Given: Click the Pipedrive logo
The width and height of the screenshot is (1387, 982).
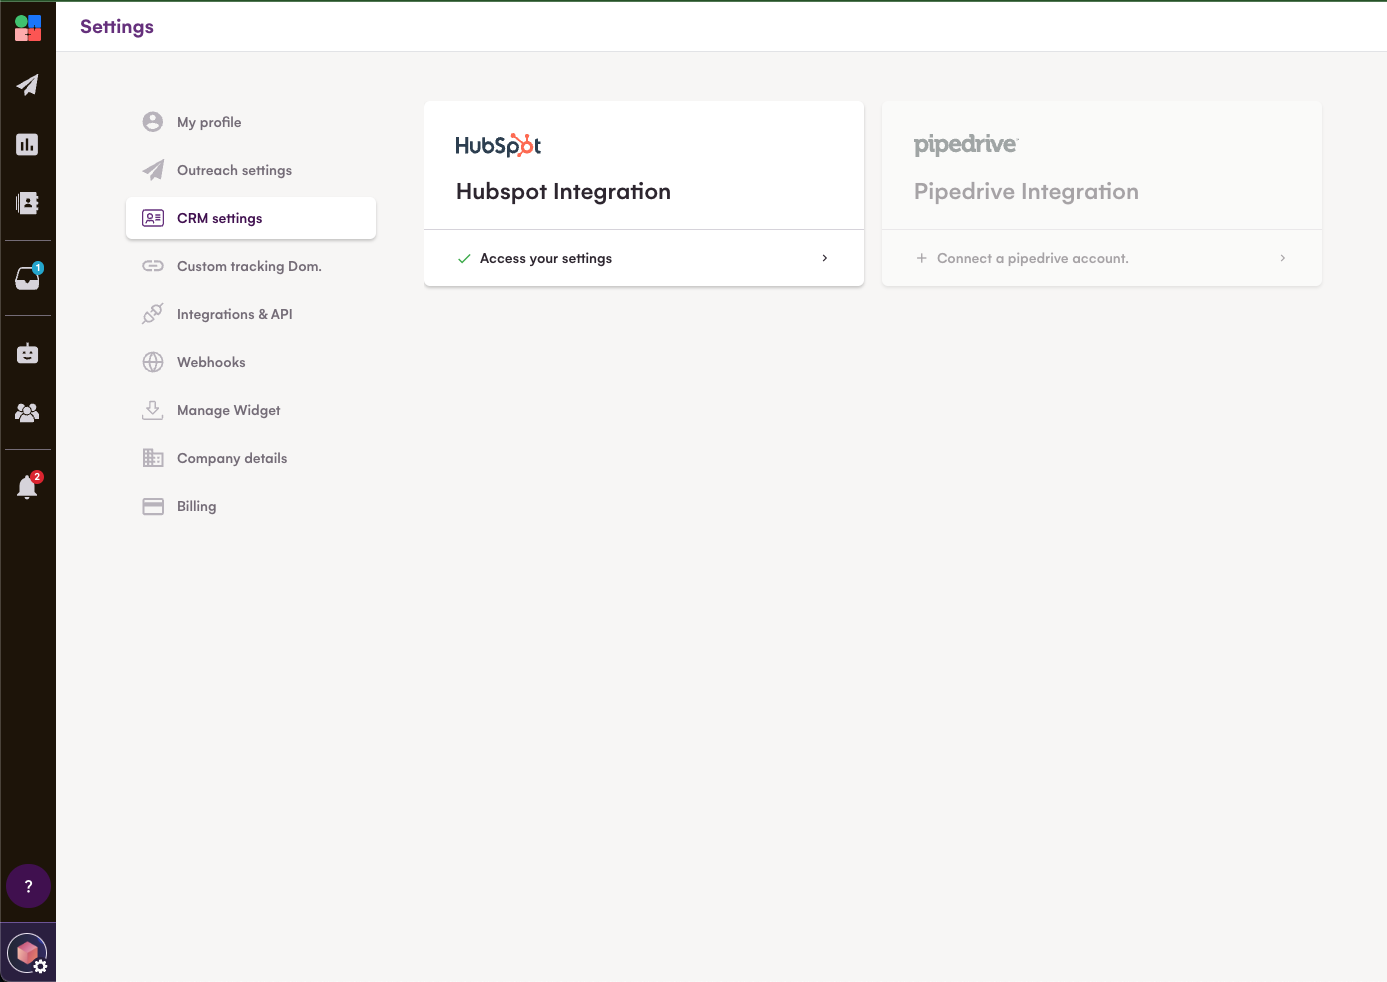Looking at the screenshot, I should click(x=965, y=145).
